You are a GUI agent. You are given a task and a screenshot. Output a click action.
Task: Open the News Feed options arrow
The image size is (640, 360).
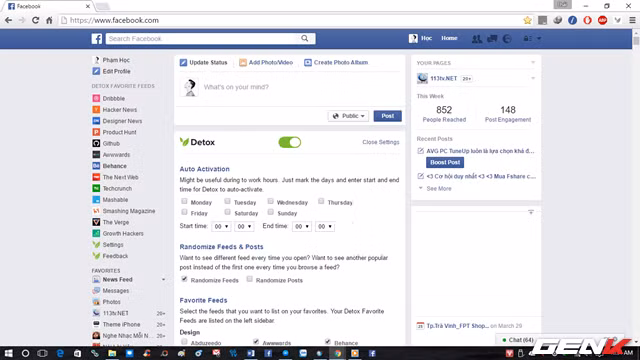coord(163,280)
